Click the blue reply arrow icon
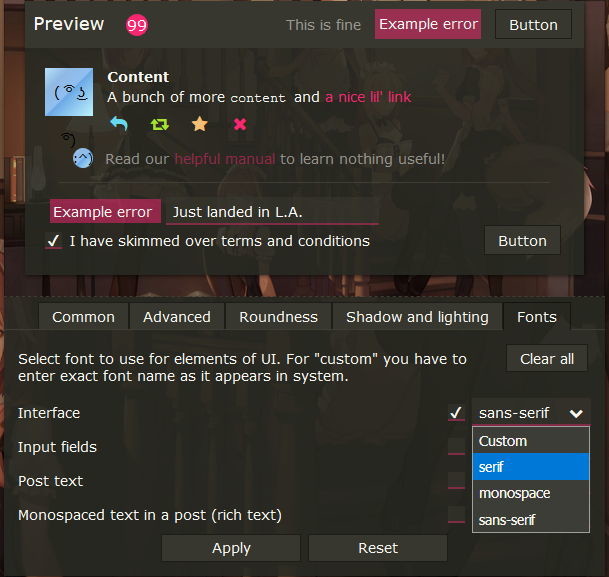The image size is (609, 577). click(x=119, y=124)
